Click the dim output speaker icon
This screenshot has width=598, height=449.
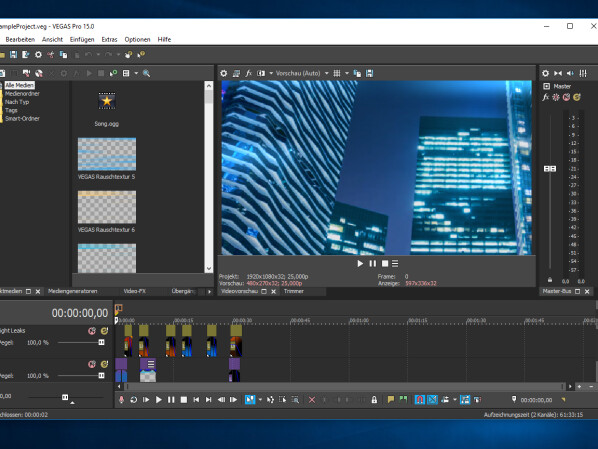(x=571, y=73)
